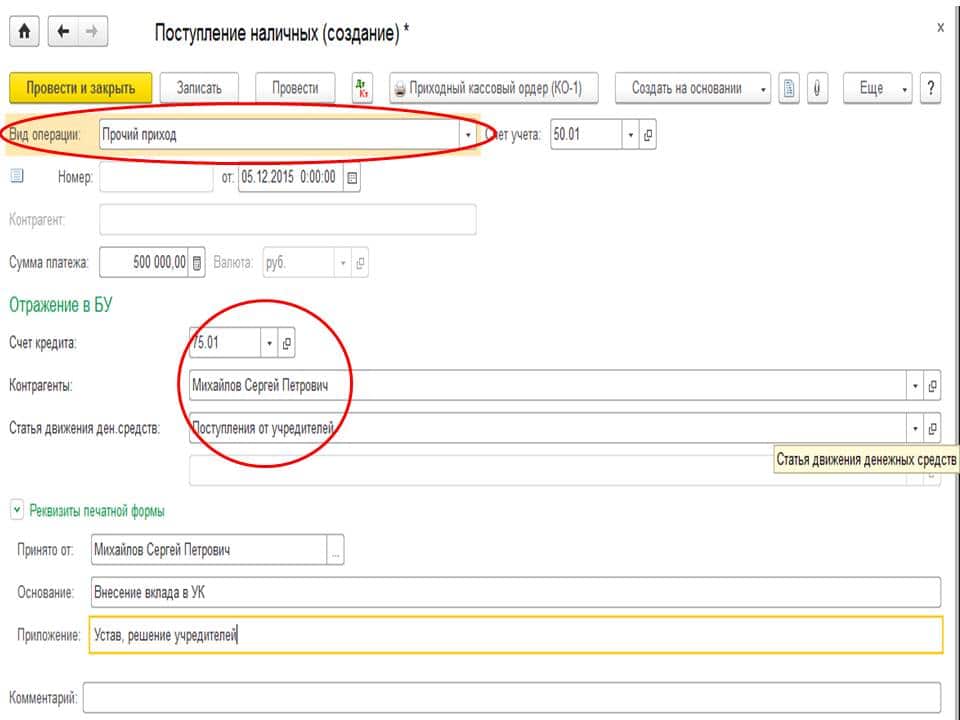Open Контрагенты item form icon

[x=932, y=386]
